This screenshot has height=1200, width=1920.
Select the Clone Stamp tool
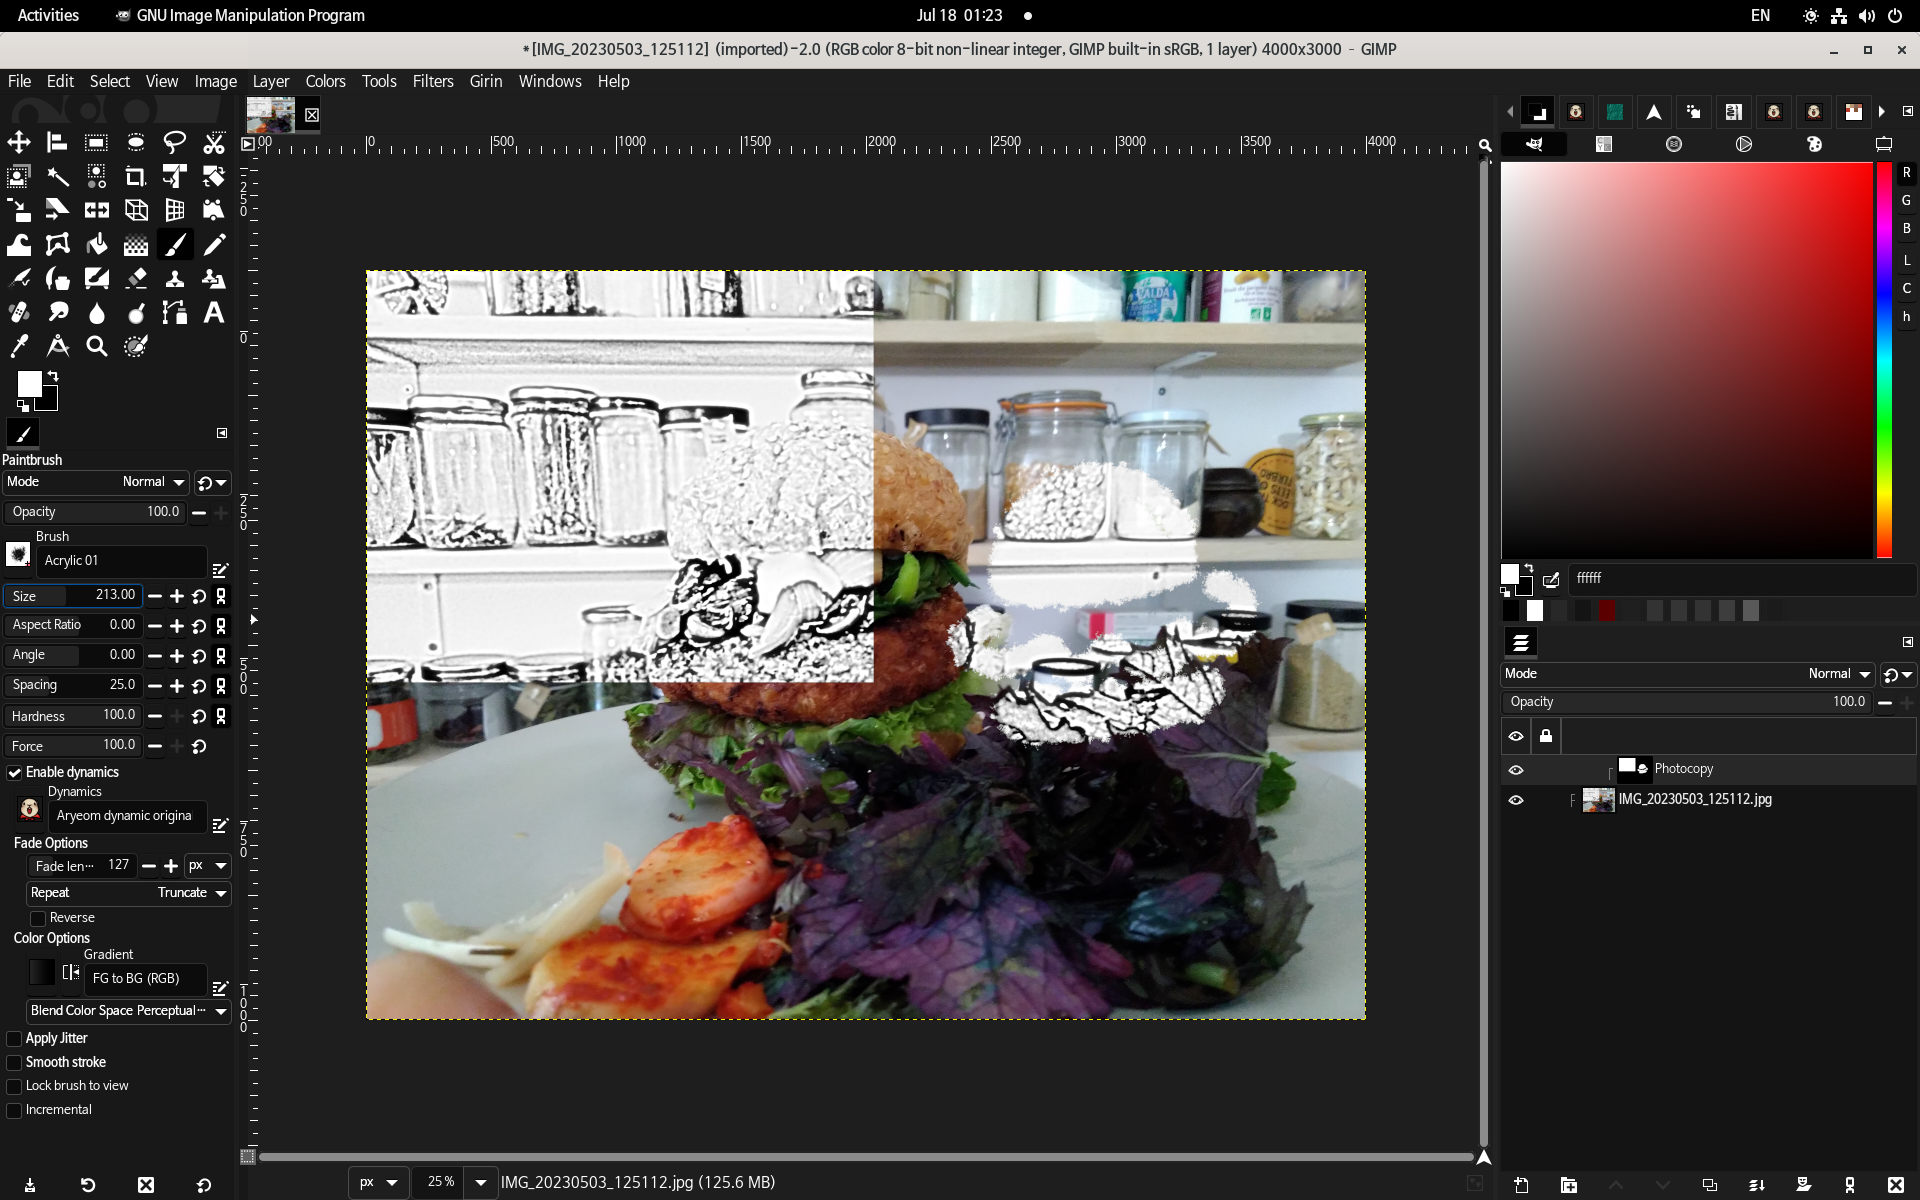point(176,278)
